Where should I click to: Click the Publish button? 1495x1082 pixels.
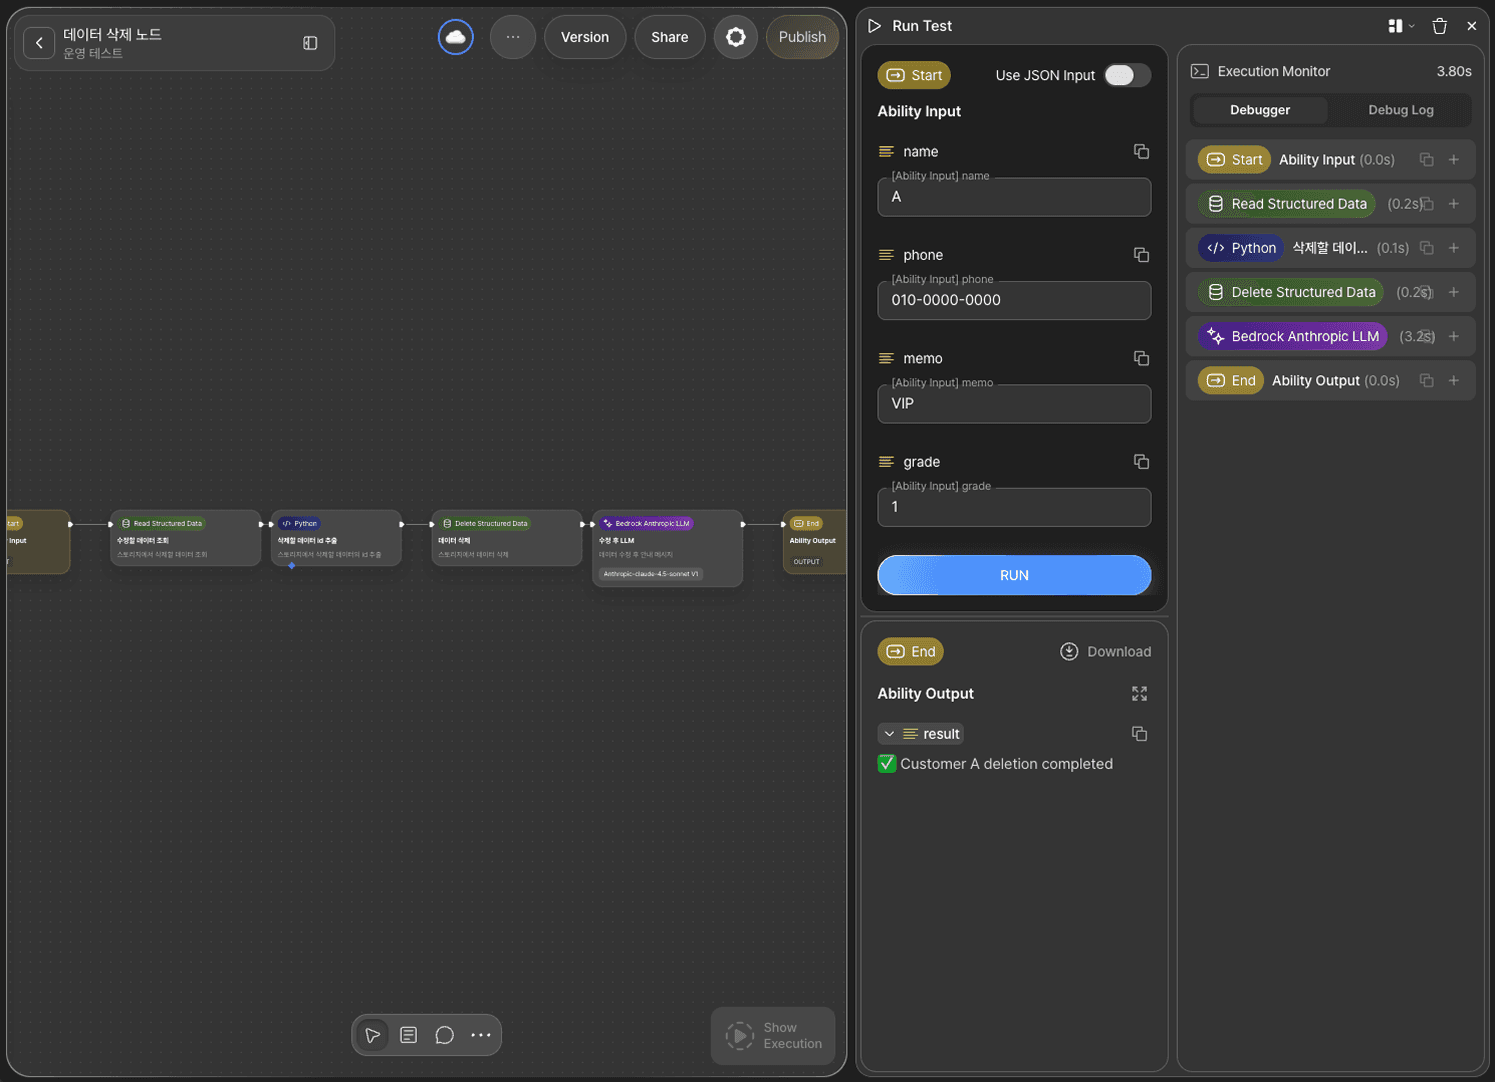click(x=802, y=37)
